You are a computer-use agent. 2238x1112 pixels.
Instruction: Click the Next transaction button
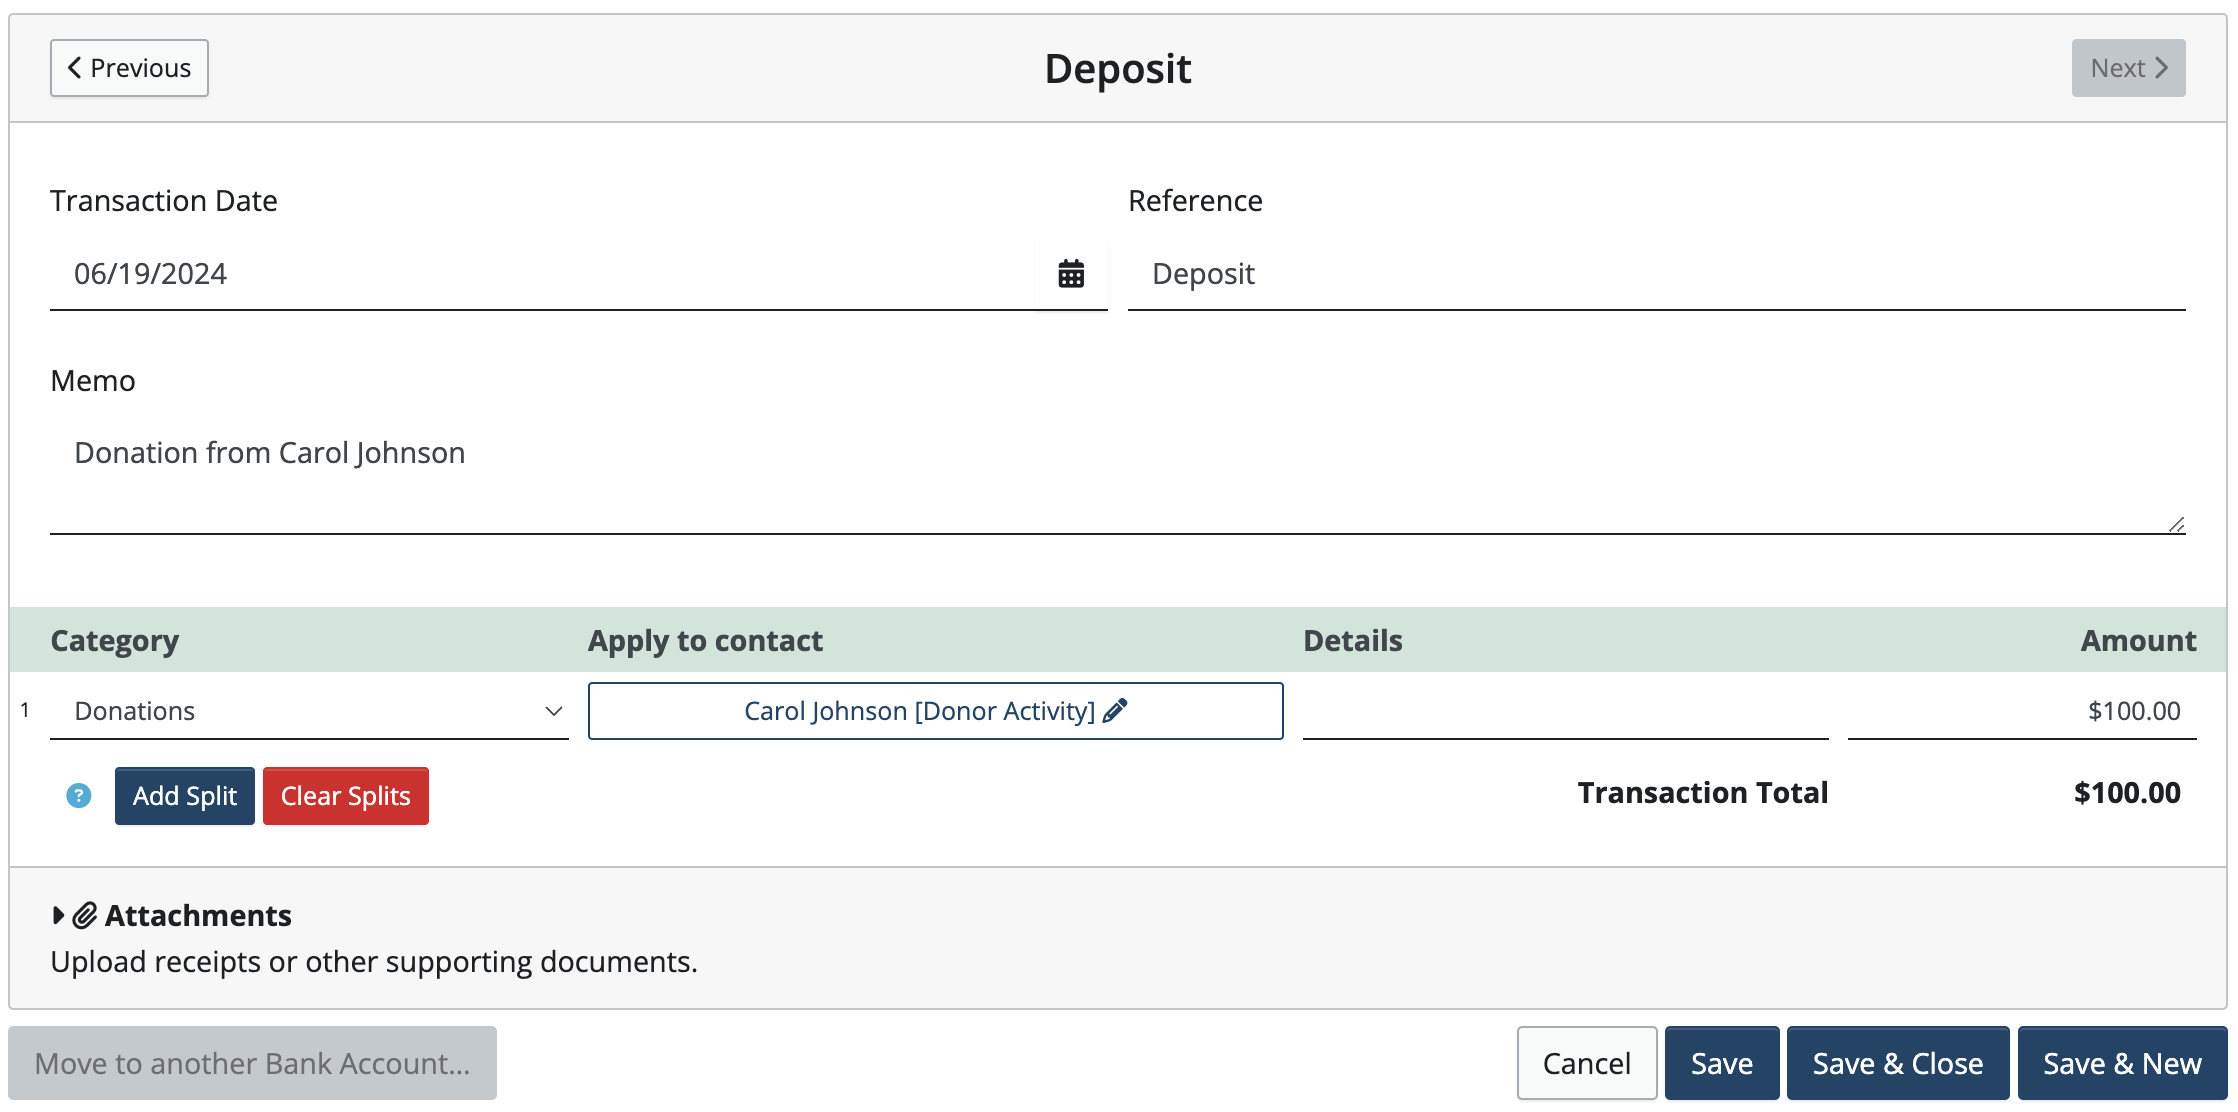(2128, 68)
